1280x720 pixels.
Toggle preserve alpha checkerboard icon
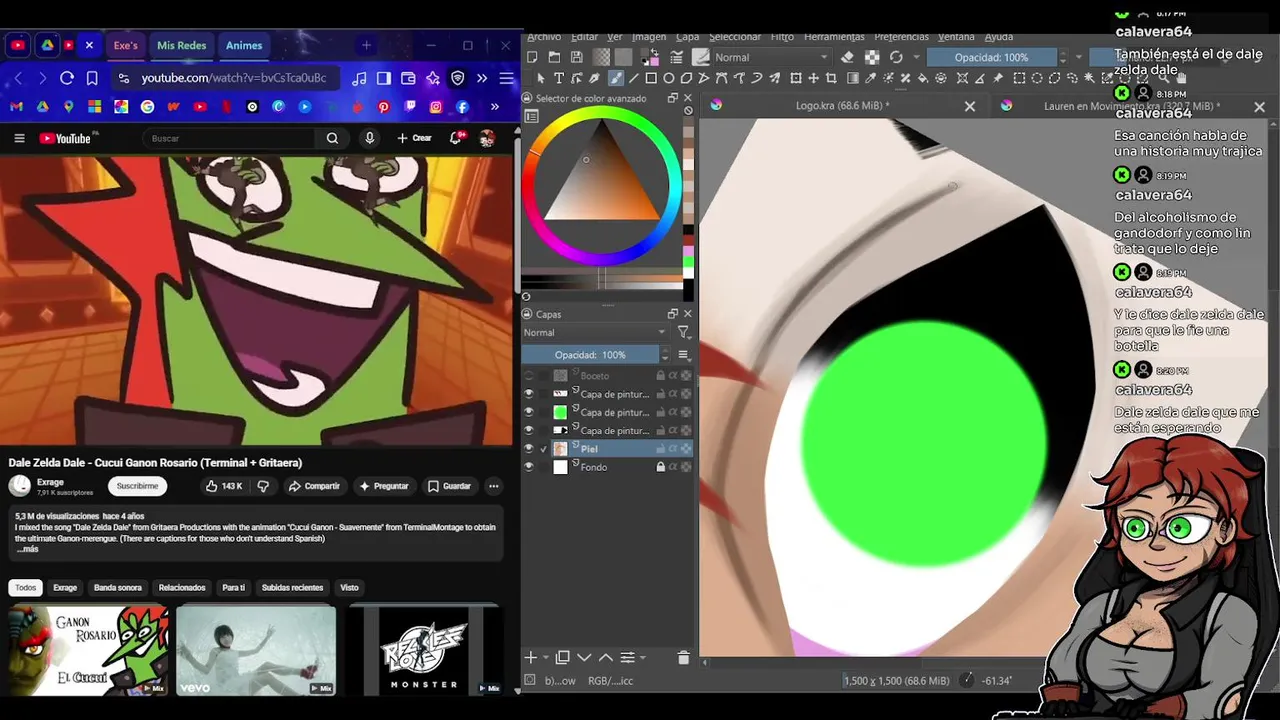tap(872, 57)
